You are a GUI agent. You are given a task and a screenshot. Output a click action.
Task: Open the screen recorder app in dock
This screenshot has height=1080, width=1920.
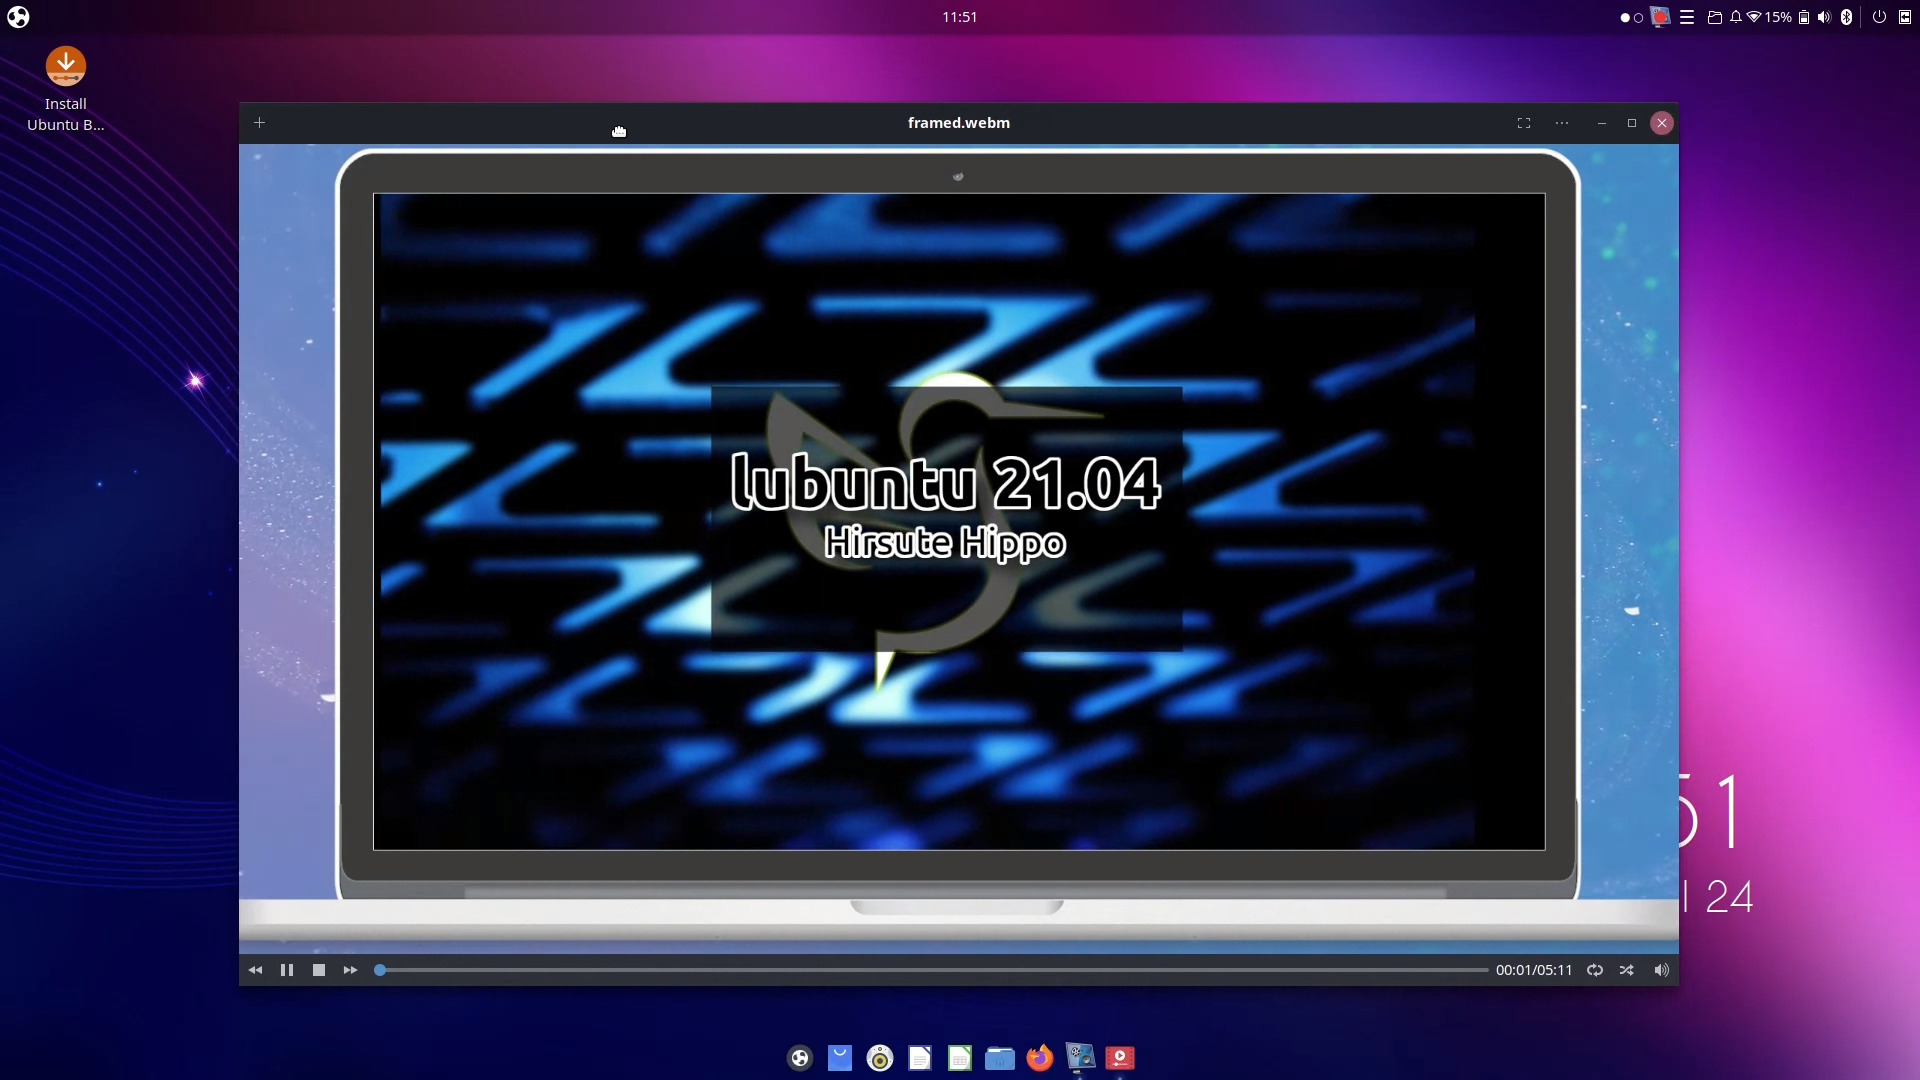pos(1080,1058)
